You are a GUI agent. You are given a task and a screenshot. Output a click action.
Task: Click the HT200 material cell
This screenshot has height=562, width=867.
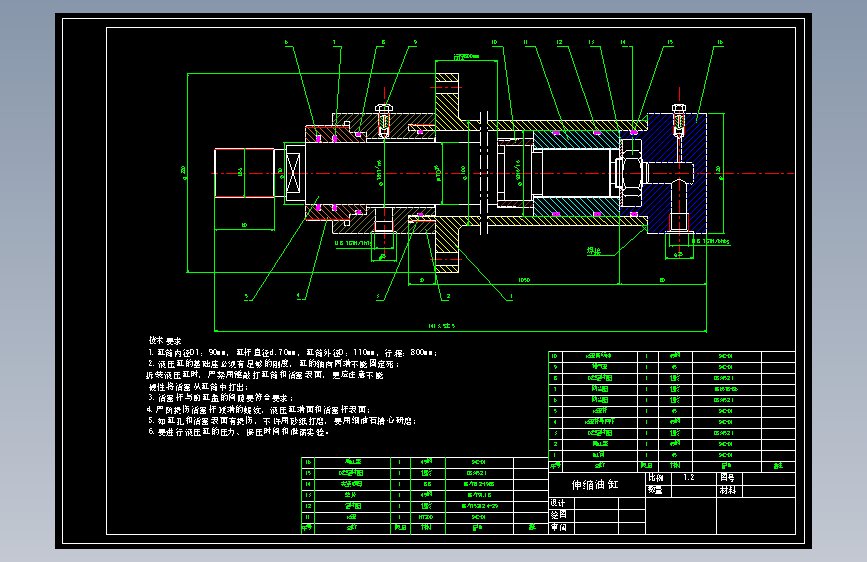click(x=426, y=517)
